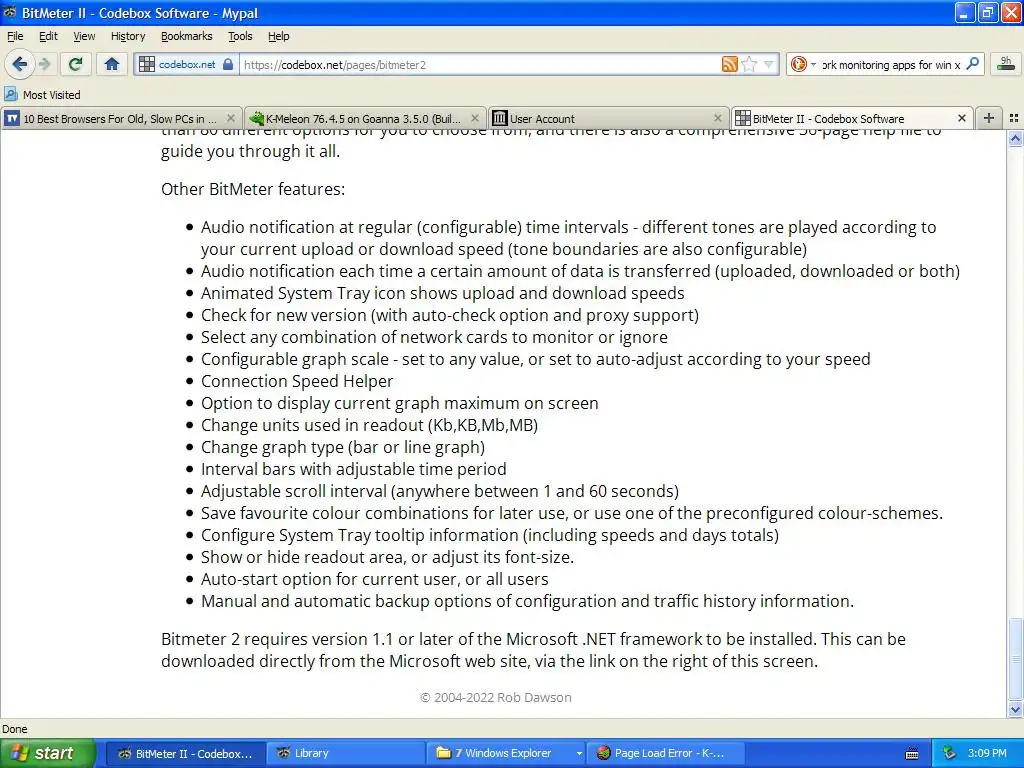Click the Windows Start button

47,753
